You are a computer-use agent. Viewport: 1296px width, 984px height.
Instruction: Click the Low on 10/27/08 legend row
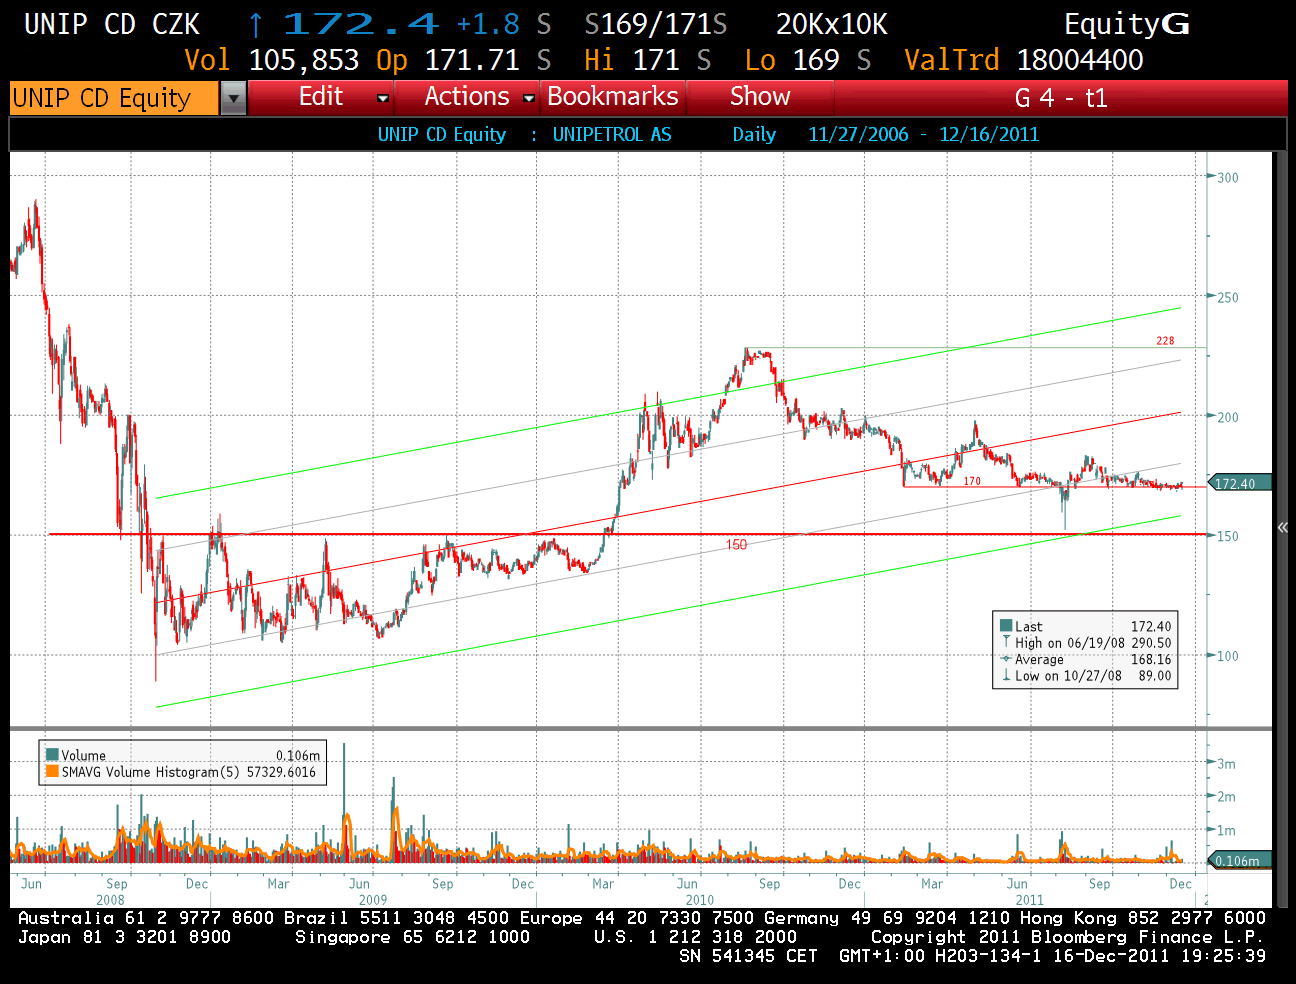[x=1085, y=675]
